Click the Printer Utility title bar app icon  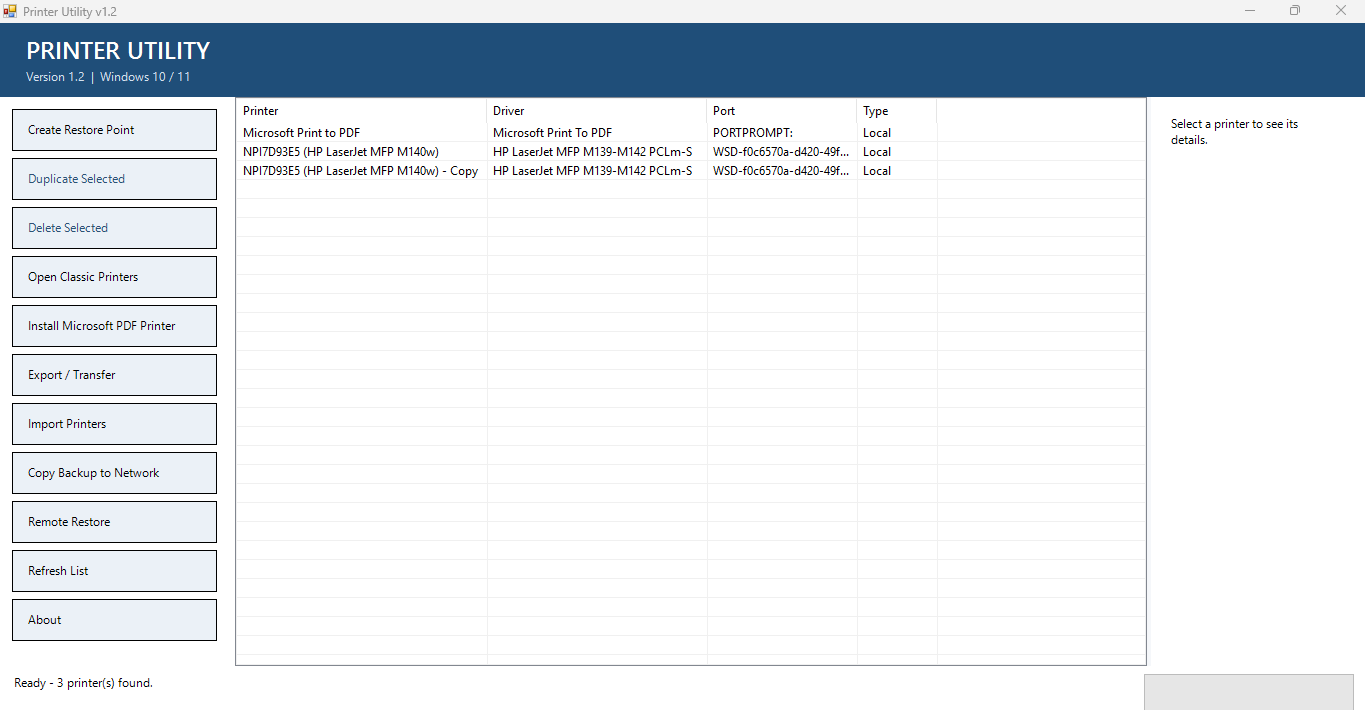point(10,11)
